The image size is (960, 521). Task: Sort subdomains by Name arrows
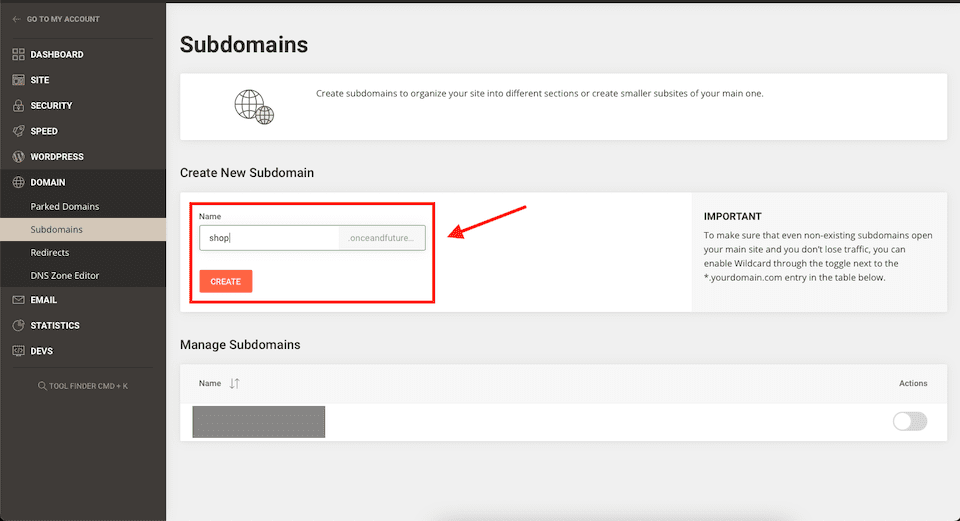point(235,383)
